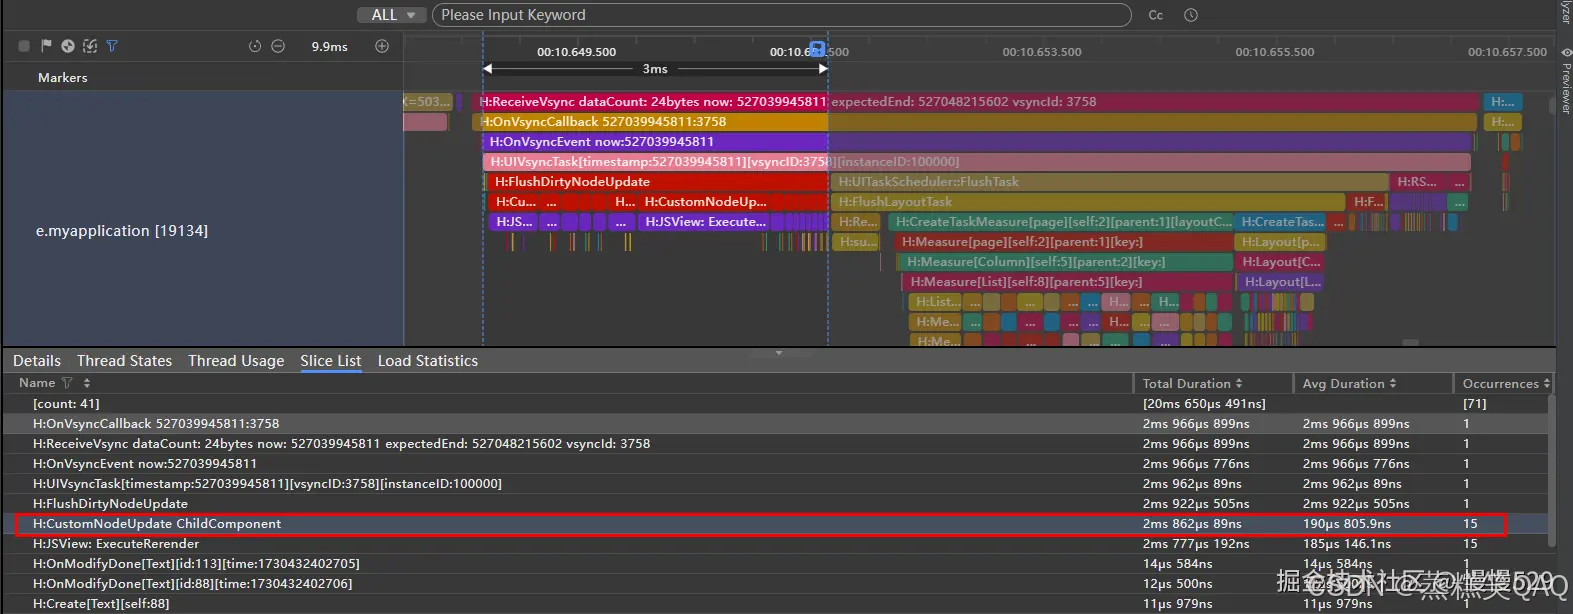Click the H:UIVsyncTask pink slice
The image size is (1573, 614).
(x=977, y=162)
